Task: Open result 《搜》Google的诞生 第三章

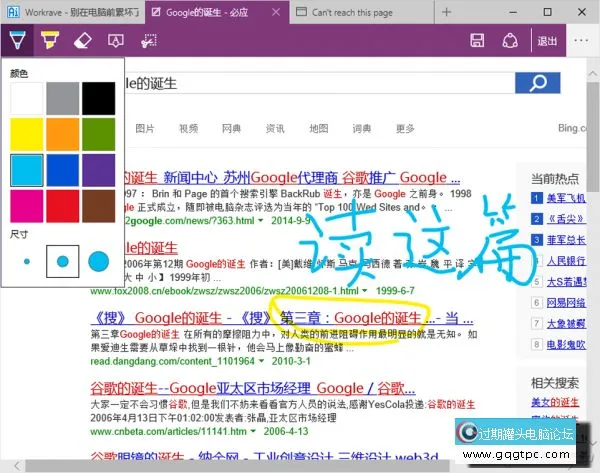Action: pyautogui.click(x=282, y=318)
